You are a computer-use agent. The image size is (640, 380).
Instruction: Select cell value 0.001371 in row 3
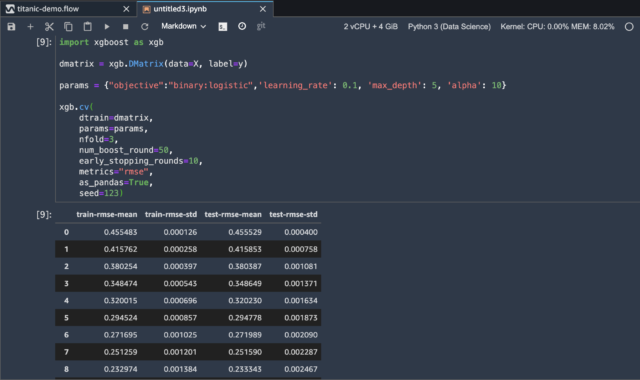pos(301,283)
